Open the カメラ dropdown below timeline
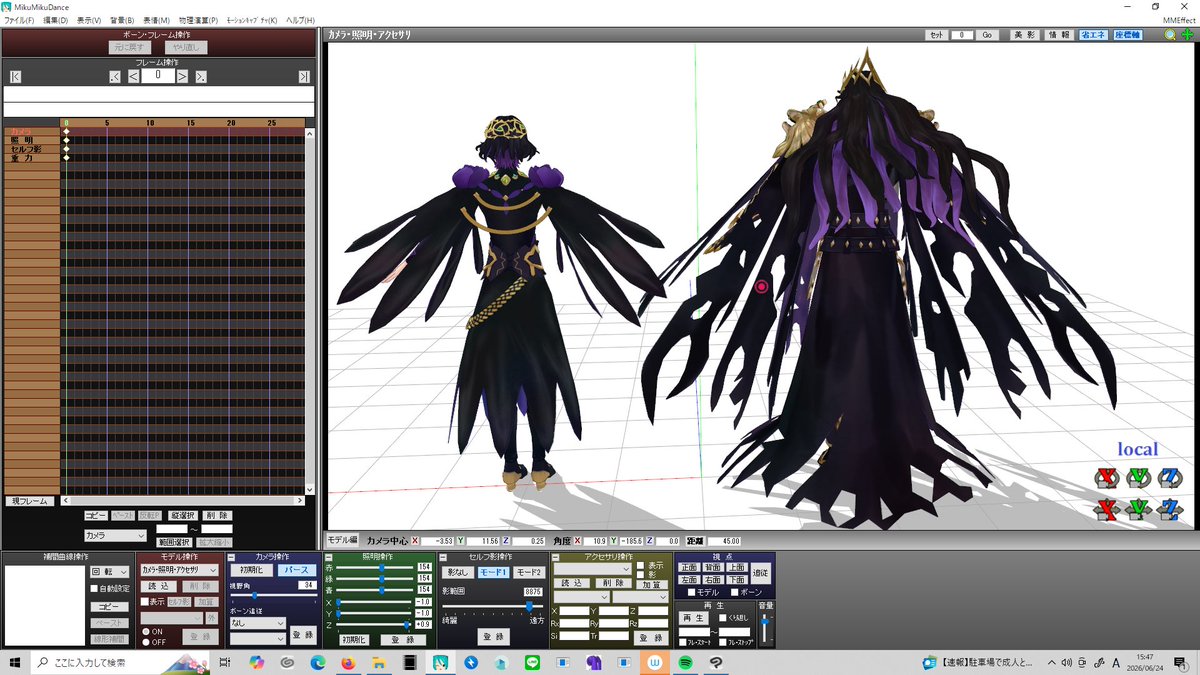 [115, 536]
